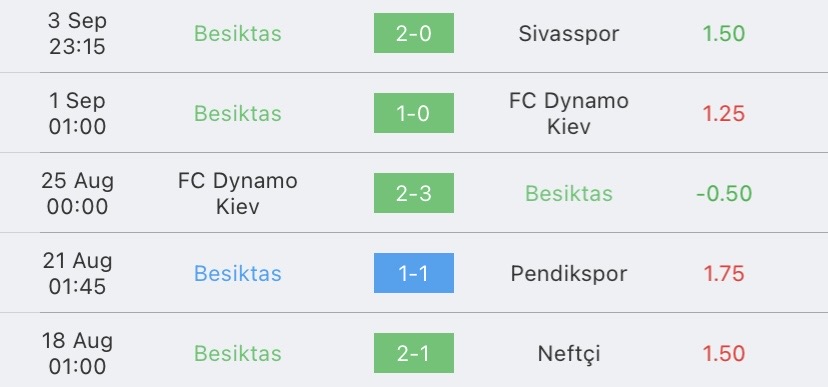Select the 21 Aug 01:45 match date

tap(77, 273)
